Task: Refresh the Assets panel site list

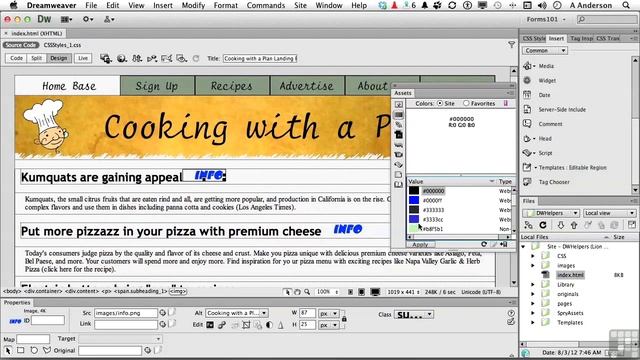Action: [484, 244]
